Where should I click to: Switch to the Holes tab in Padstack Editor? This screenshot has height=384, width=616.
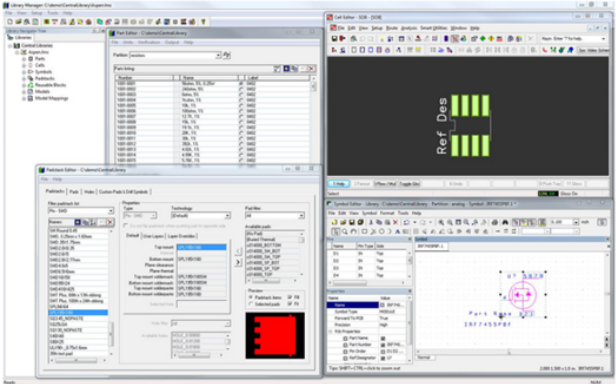tap(89, 192)
